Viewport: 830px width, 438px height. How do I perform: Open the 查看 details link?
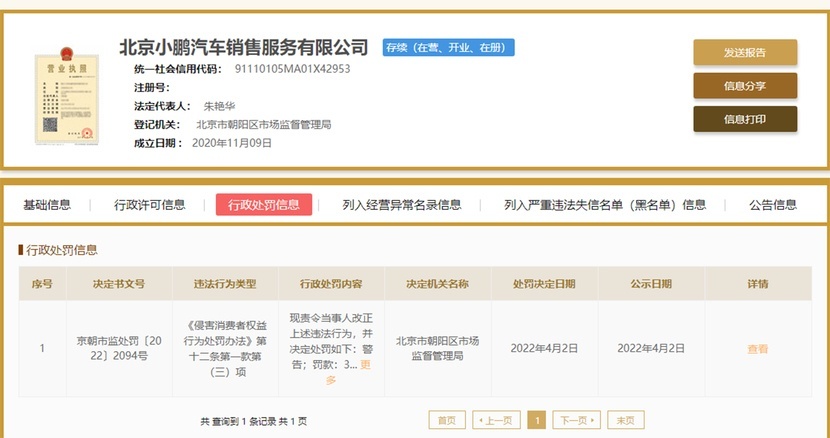[757, 349]
